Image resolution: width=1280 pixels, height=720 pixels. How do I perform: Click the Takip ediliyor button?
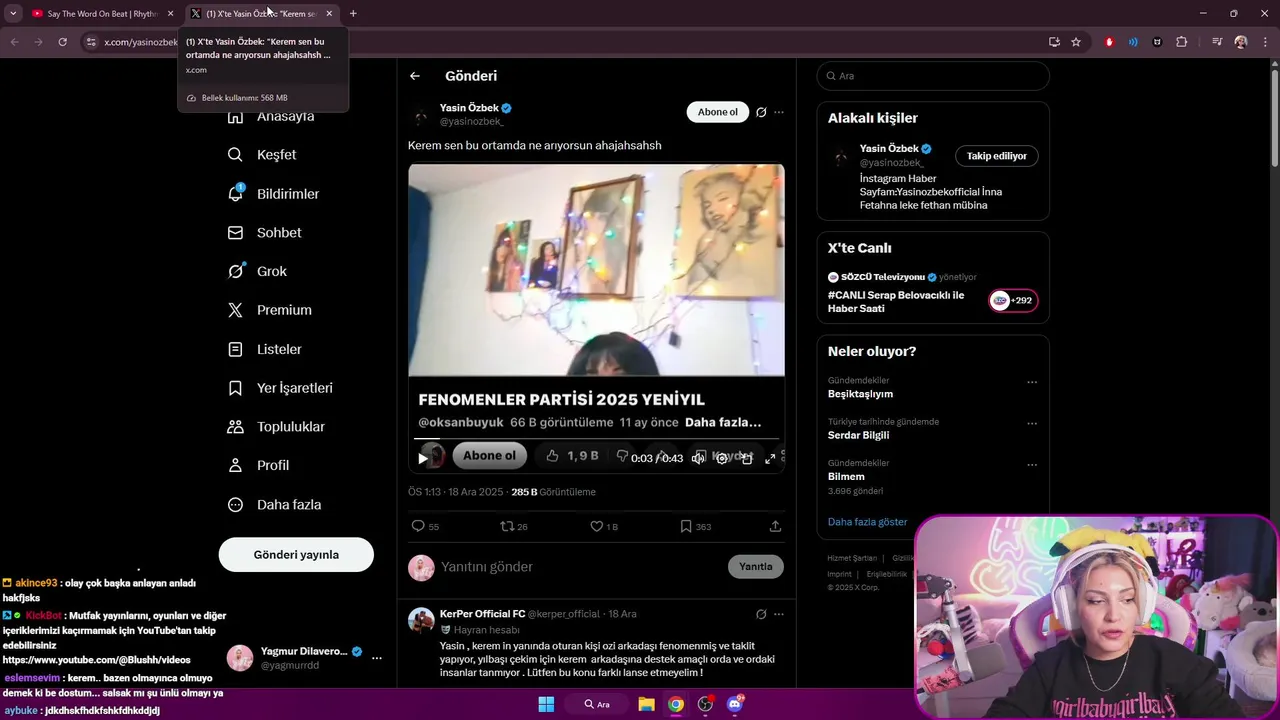[x=996, y=156]
